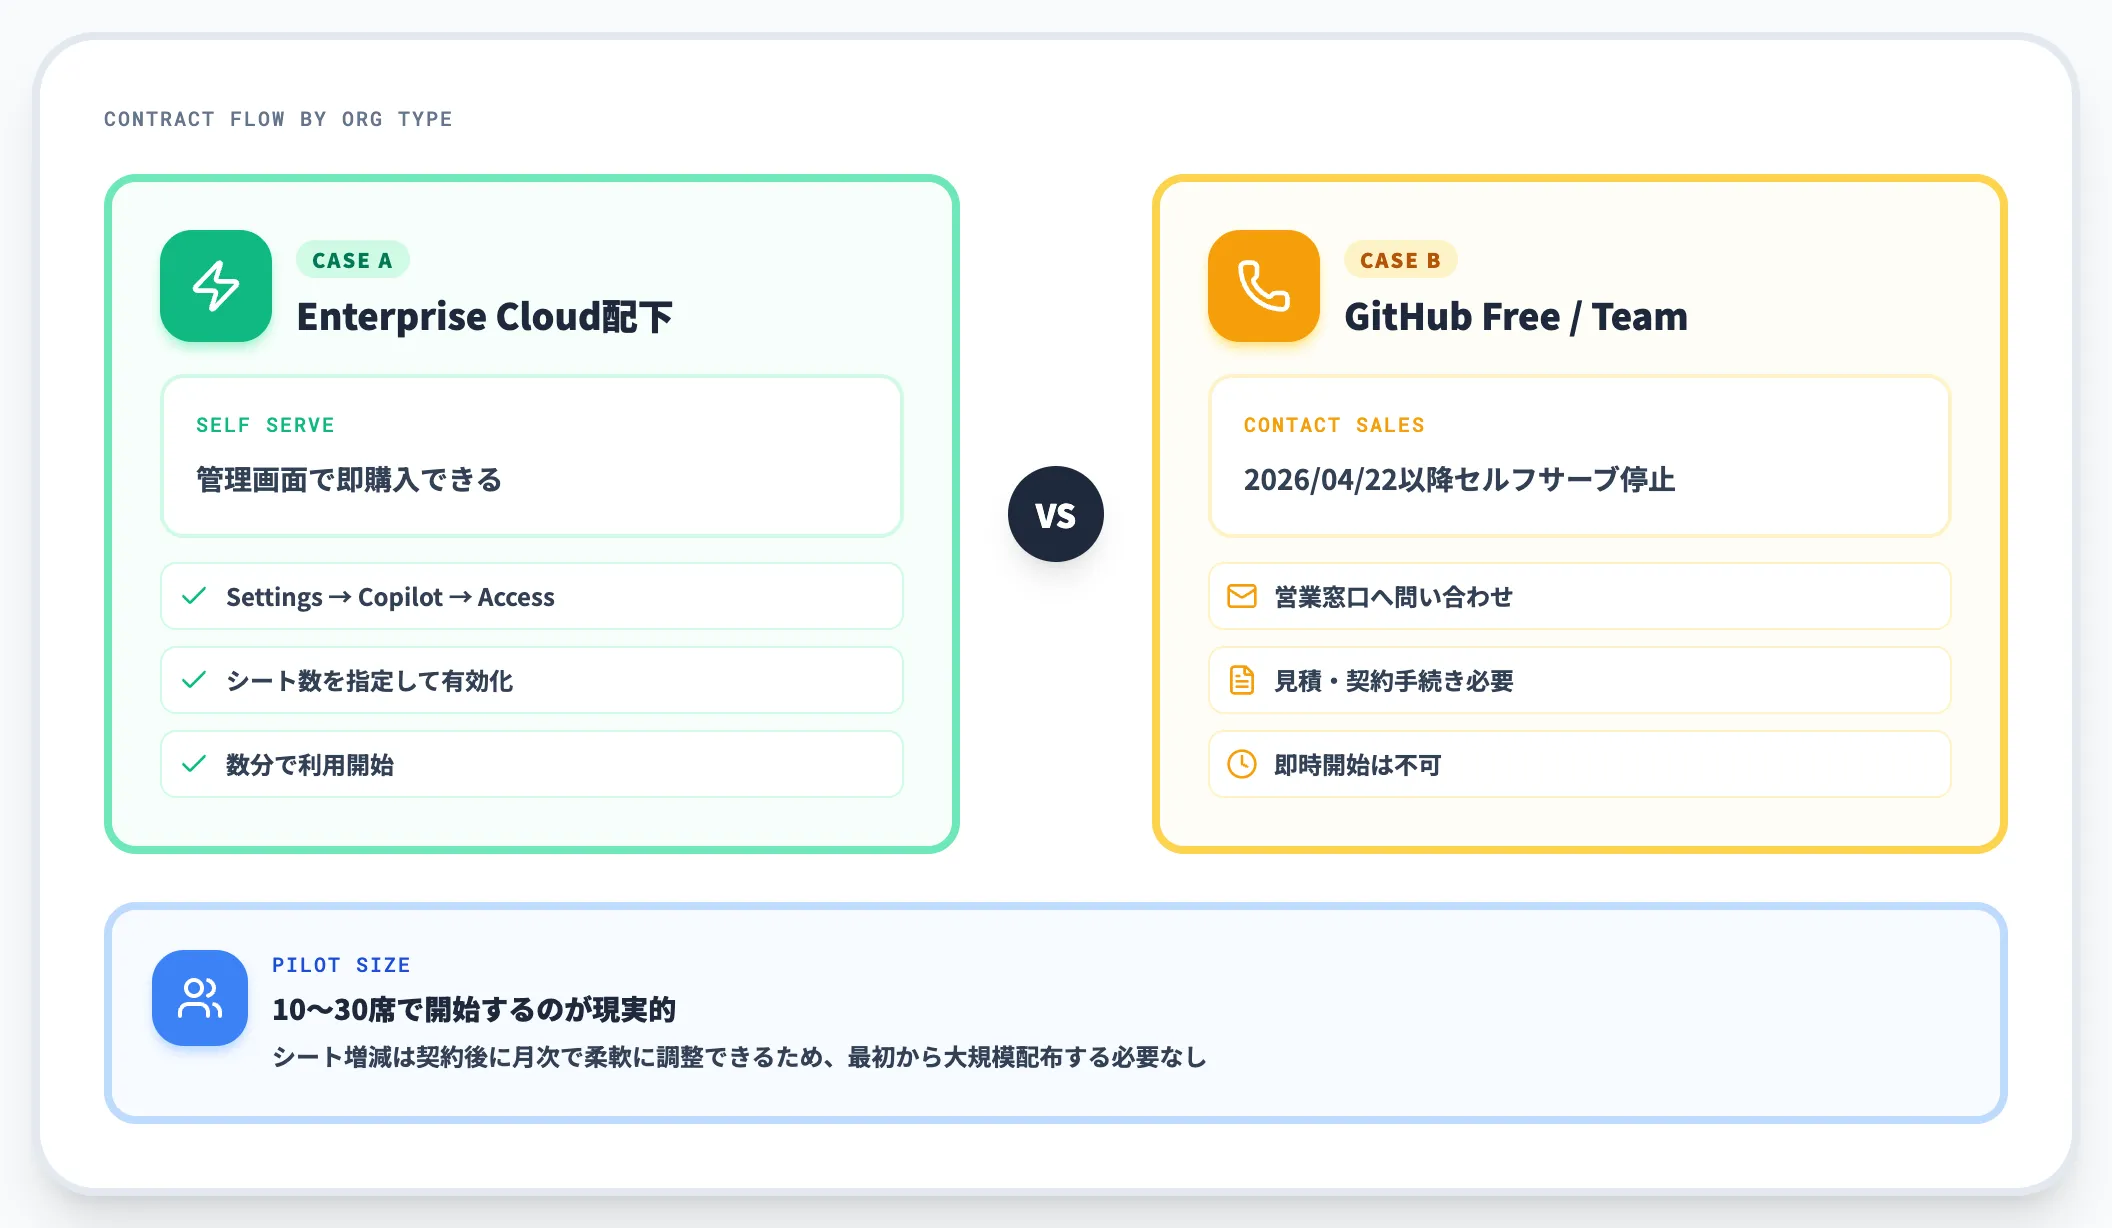Viewport: 2112px width, 1228px height.
Task: Click the checkmark beside シート数を指定して有効化
Action: (x=194, y=680)
